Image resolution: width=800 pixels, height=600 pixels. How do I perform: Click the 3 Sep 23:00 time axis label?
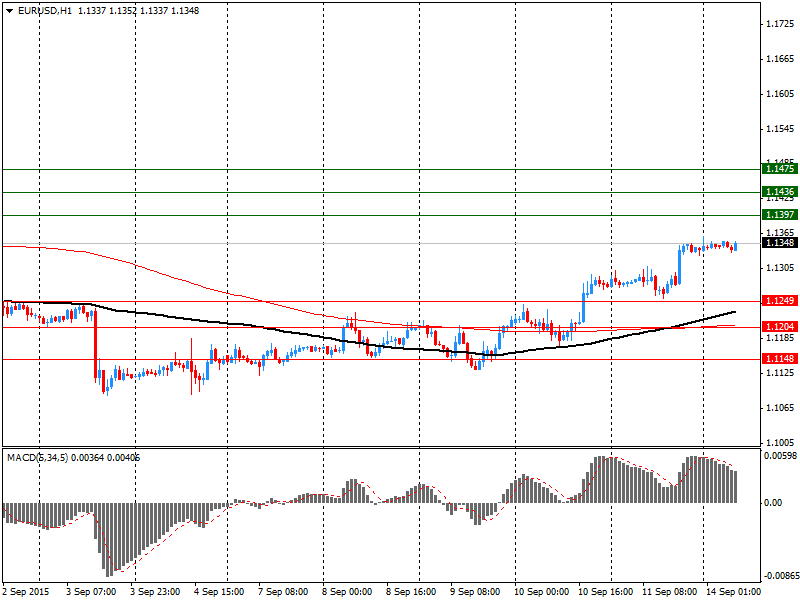pyautogui.click(x=155, y=592)
